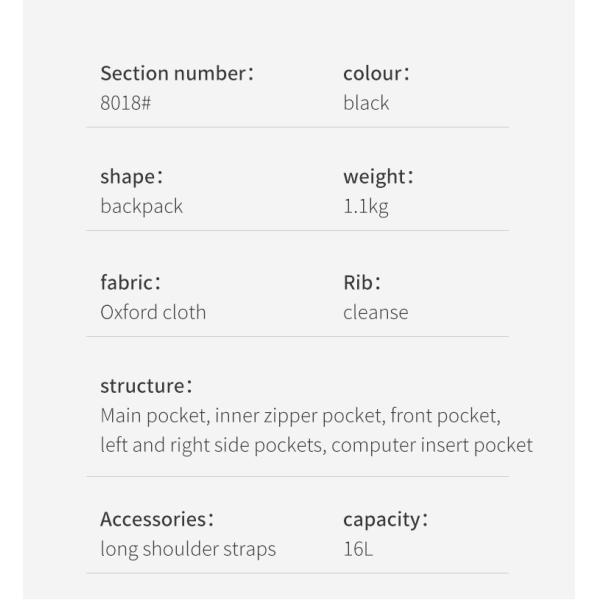This screenshot has width=600, height=600.
Task: Select the 16L capacity value
Action: point(357,549)
